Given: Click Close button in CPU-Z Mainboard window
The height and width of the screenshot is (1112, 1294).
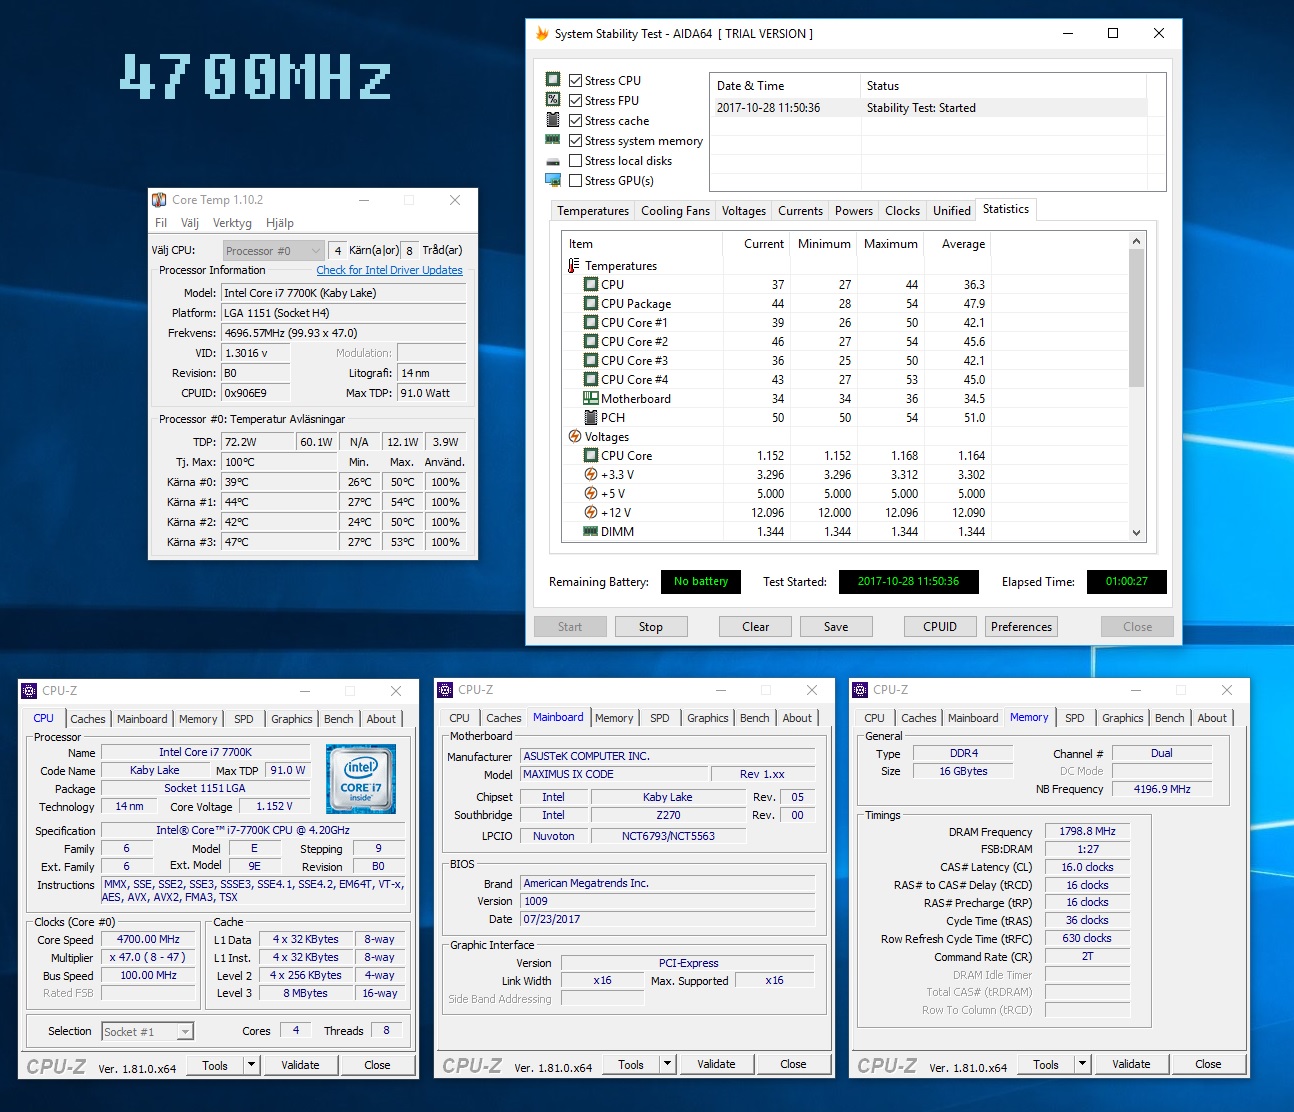Looking at the screenshot, I should click(x=793, y=1064).
